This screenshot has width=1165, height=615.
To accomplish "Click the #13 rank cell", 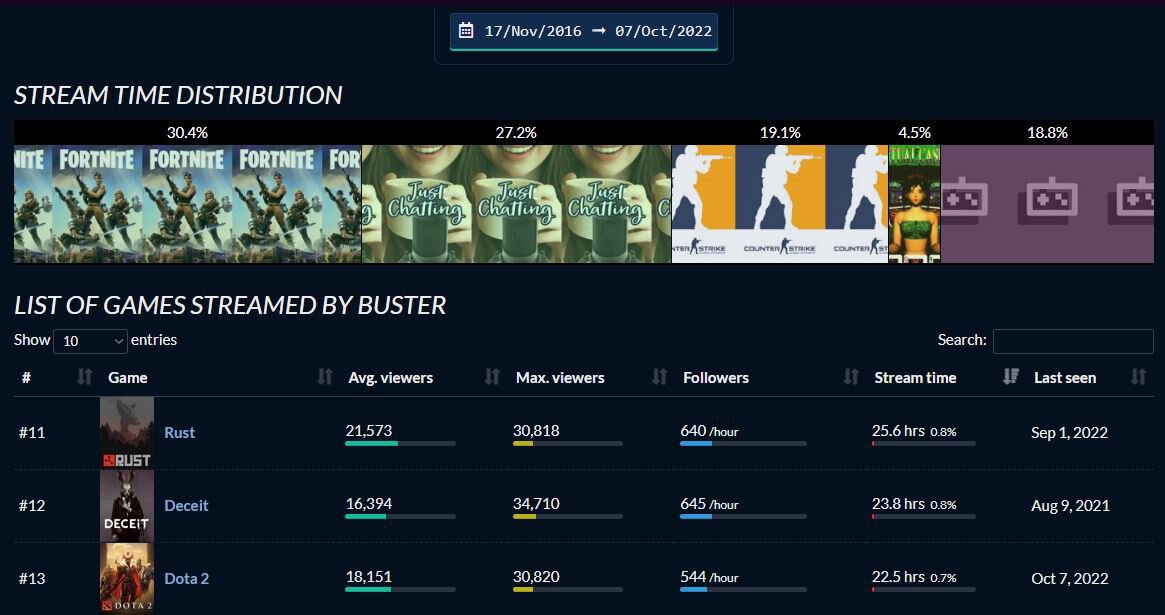I will point(32,578).
